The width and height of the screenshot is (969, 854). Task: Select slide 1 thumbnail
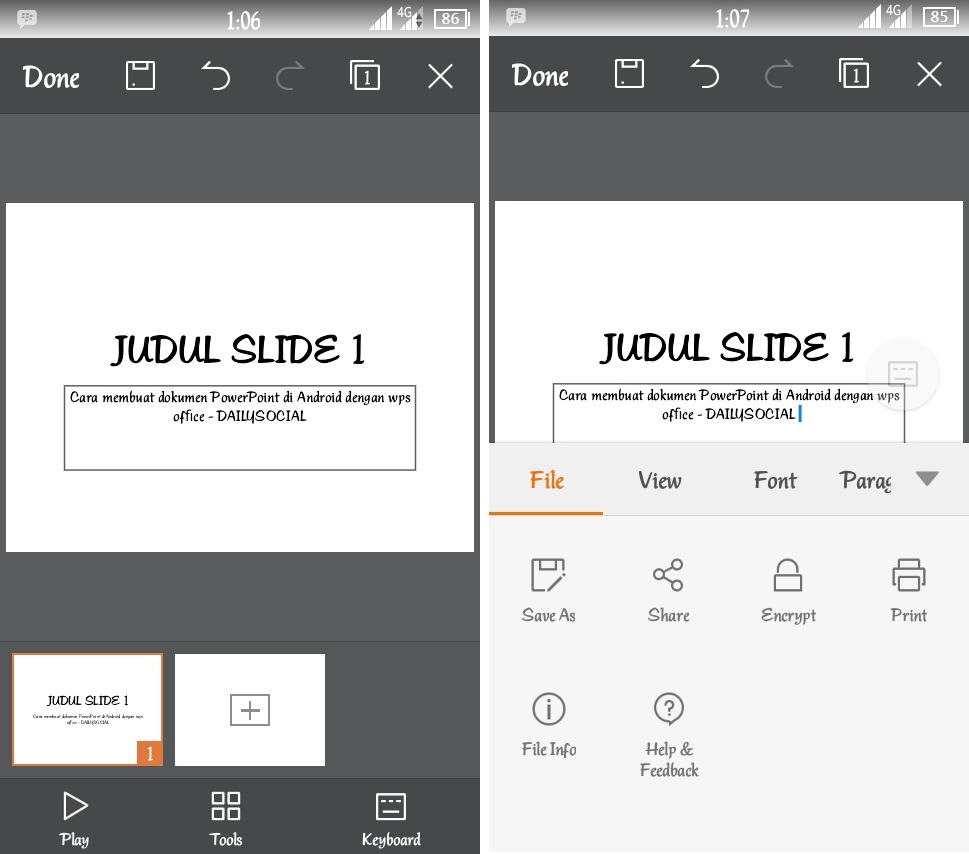coord(88,709)
